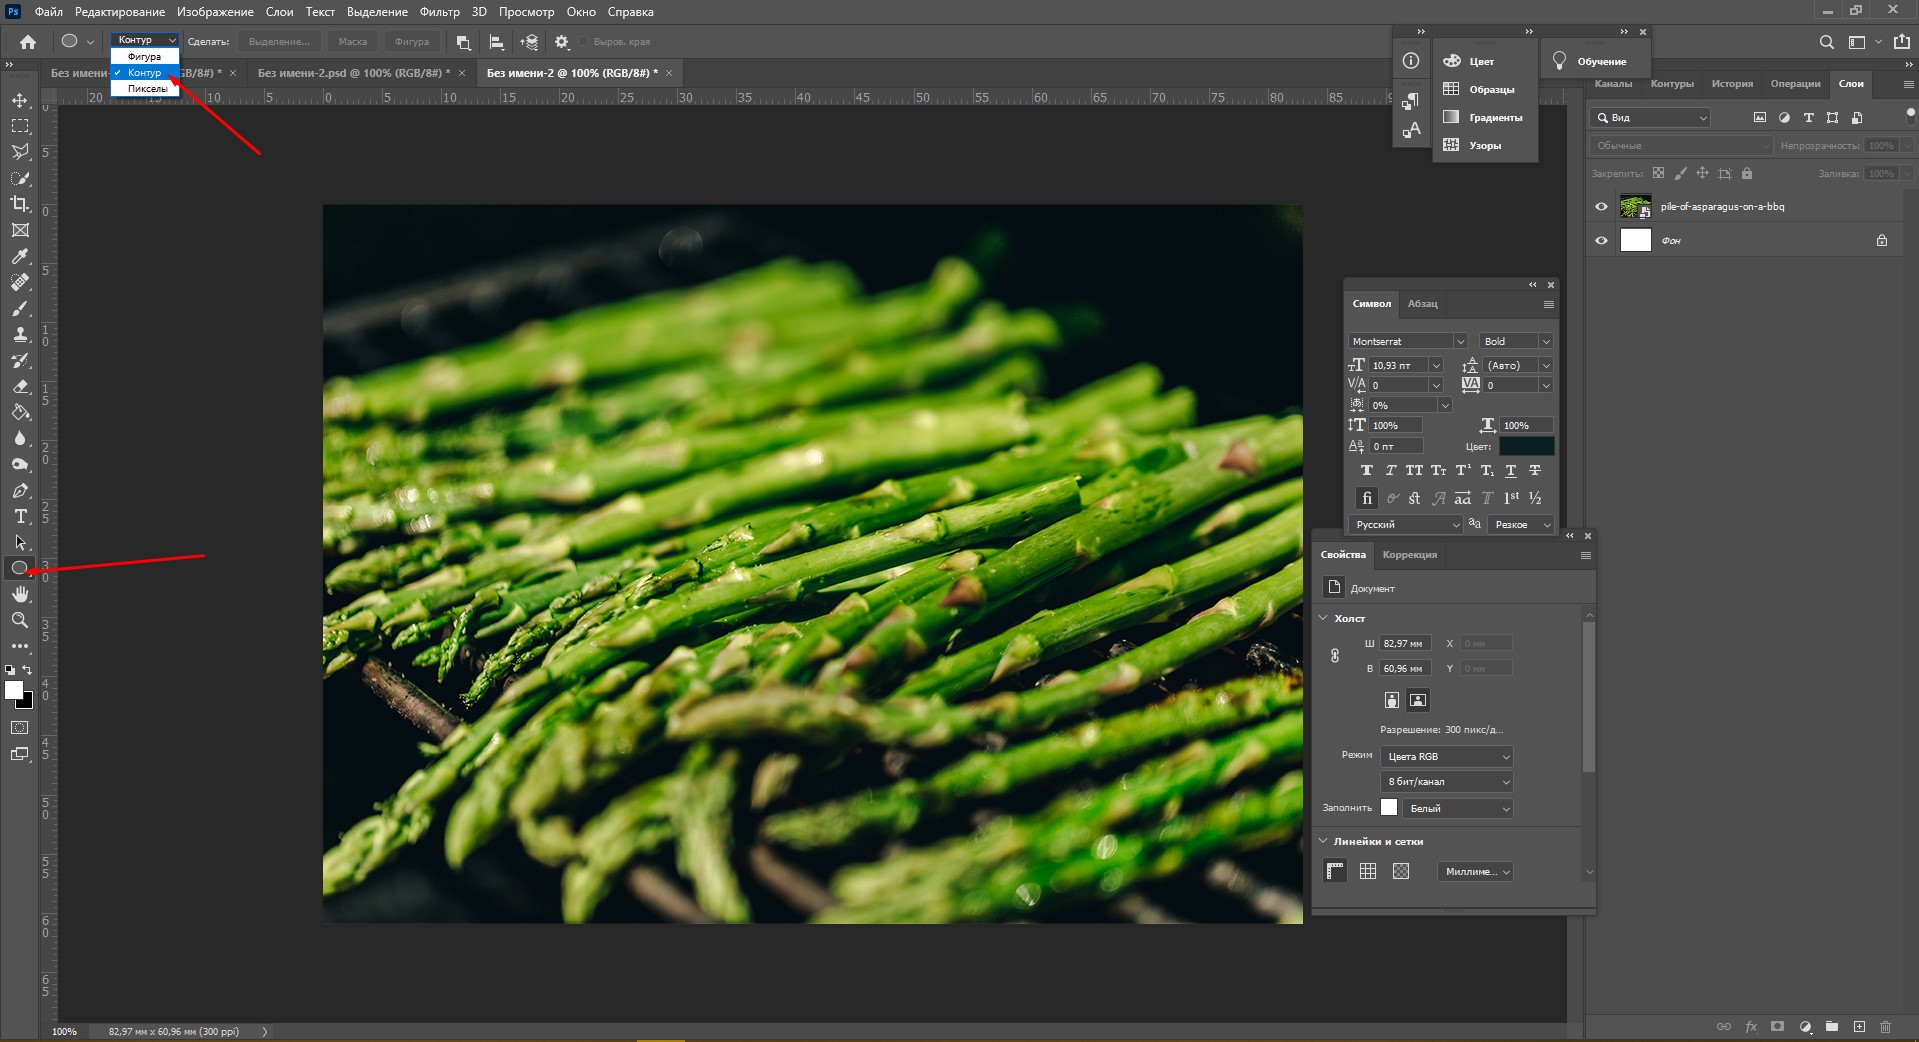
Task: Open the Градиенты panel
Action: click(1494, 118)
